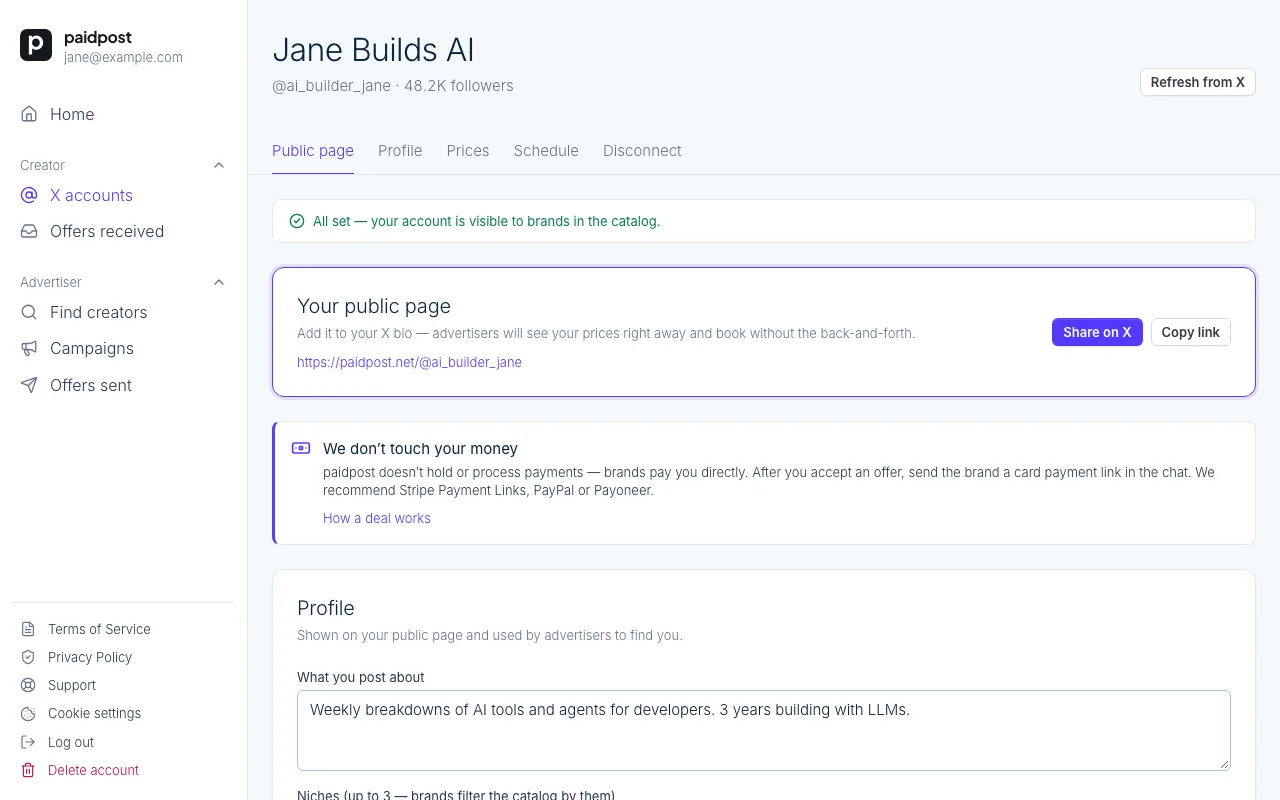The height and width of the screenshot is (800, 1280).
Task: Click the Delete account link
Action: tap(93, 770)
